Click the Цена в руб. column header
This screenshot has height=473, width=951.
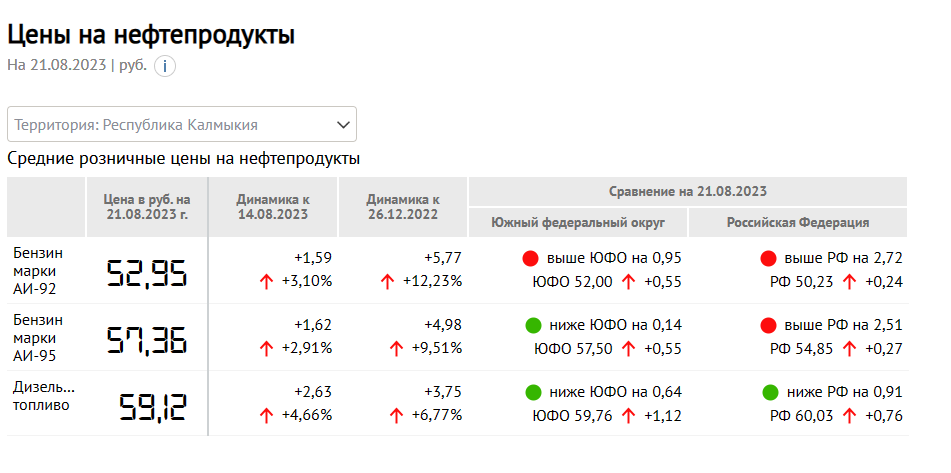(147, 207)
